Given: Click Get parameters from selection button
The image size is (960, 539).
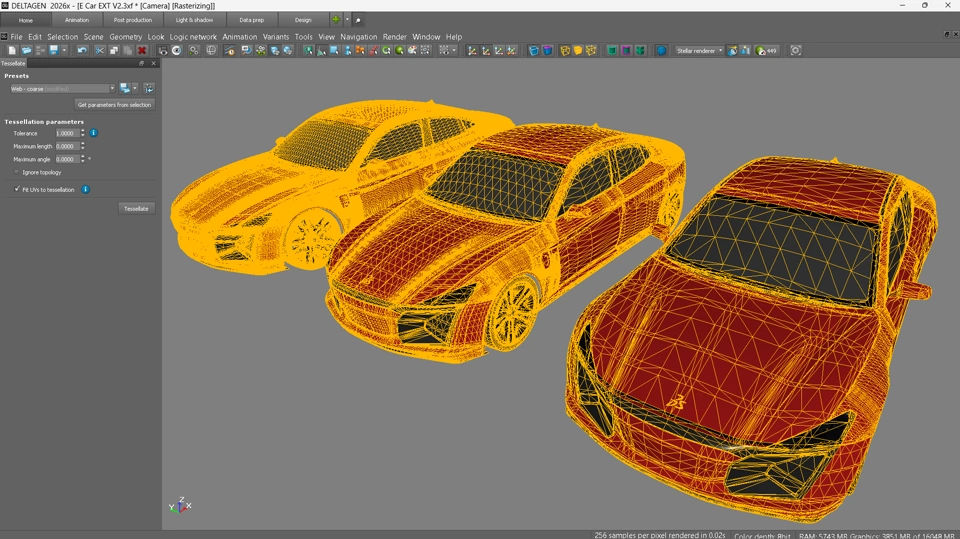Looking at the screenshot, I should coord(114,105).
